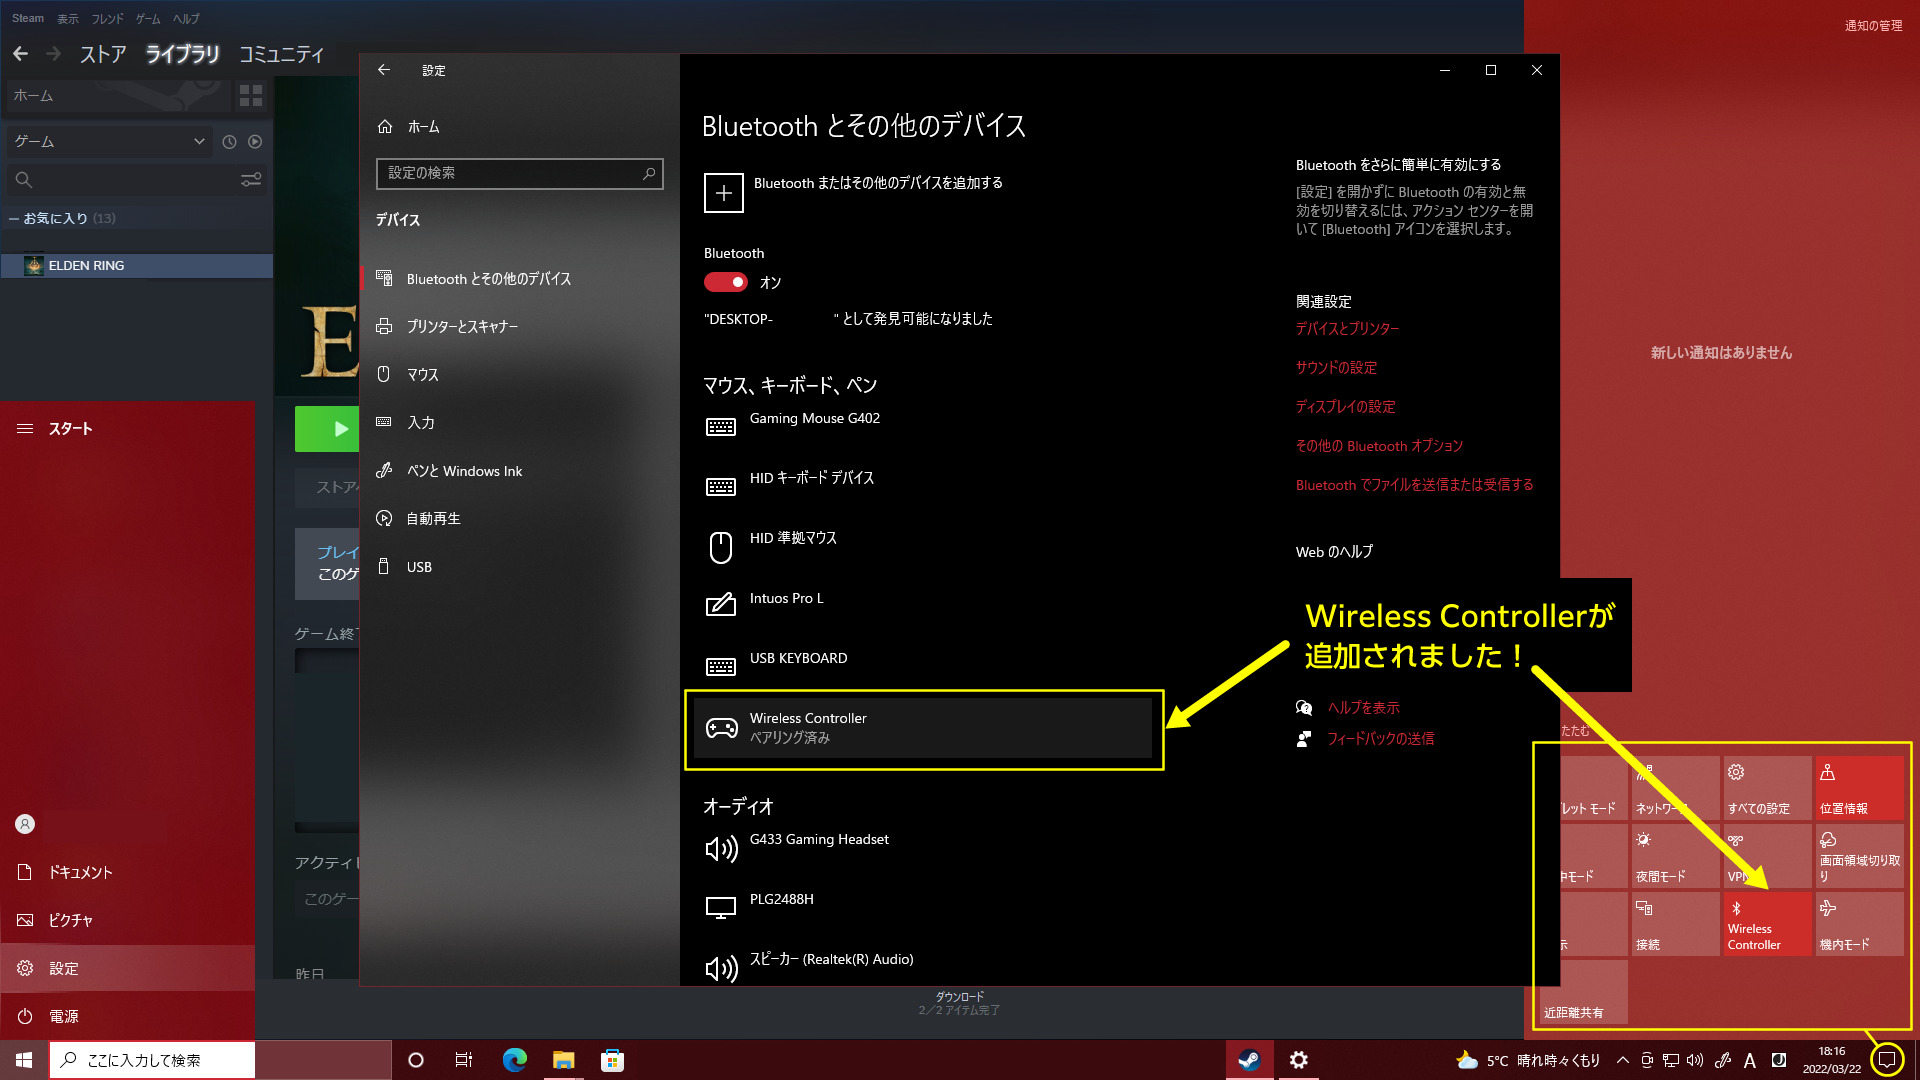The image size is (1920, 1080).
Task: Open ディスプレイの設定 link
Action: point(1345,407)
